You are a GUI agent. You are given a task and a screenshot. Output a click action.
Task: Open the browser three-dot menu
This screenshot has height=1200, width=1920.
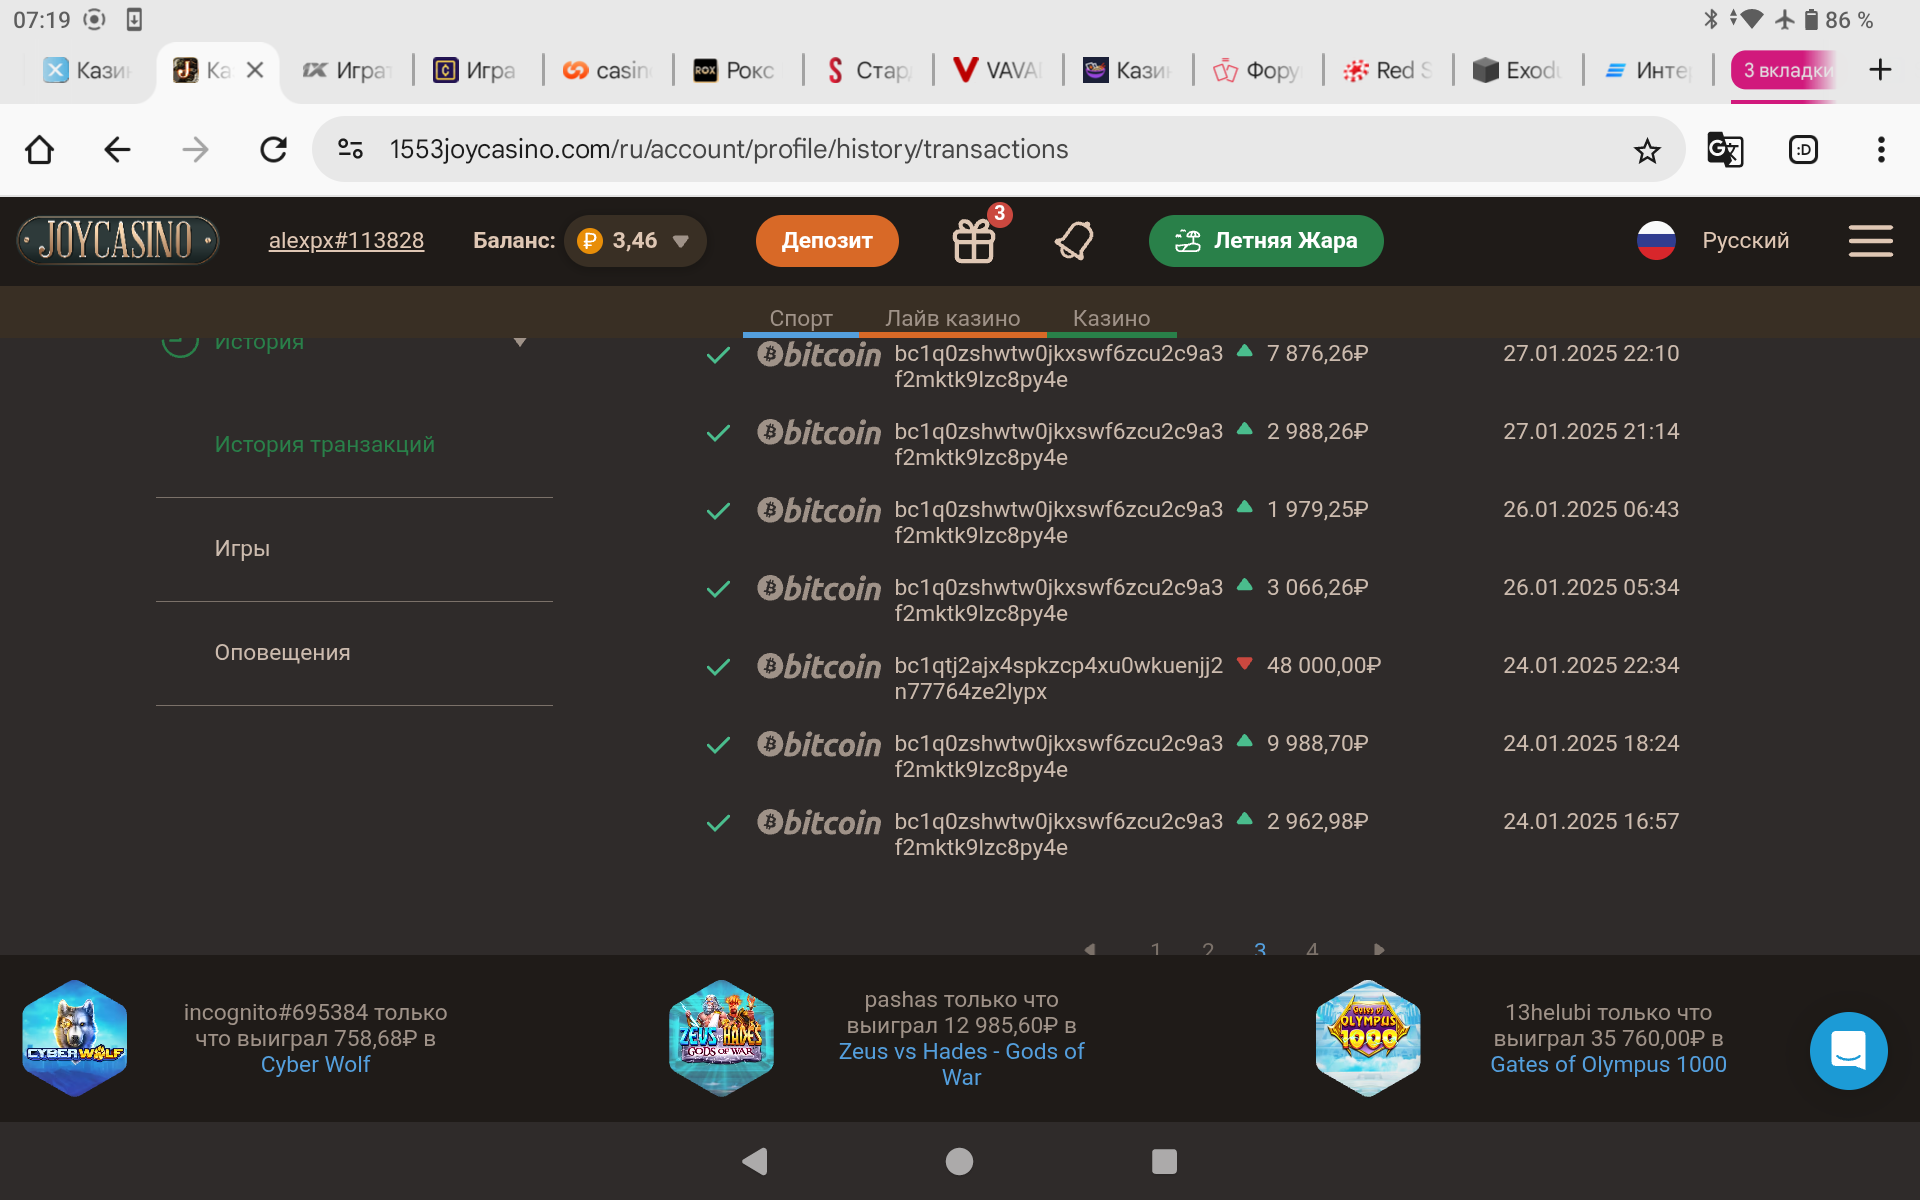click(1880, 150)
